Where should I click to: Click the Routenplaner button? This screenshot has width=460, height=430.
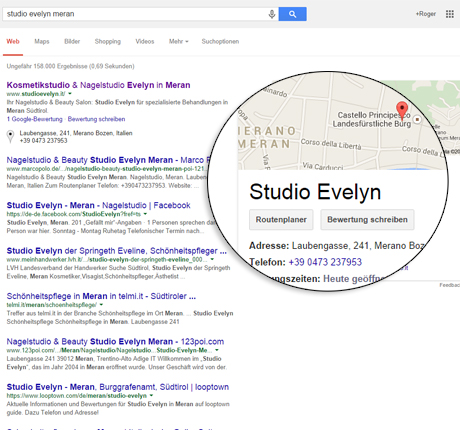pyautogui.click(x=281, y=220)
